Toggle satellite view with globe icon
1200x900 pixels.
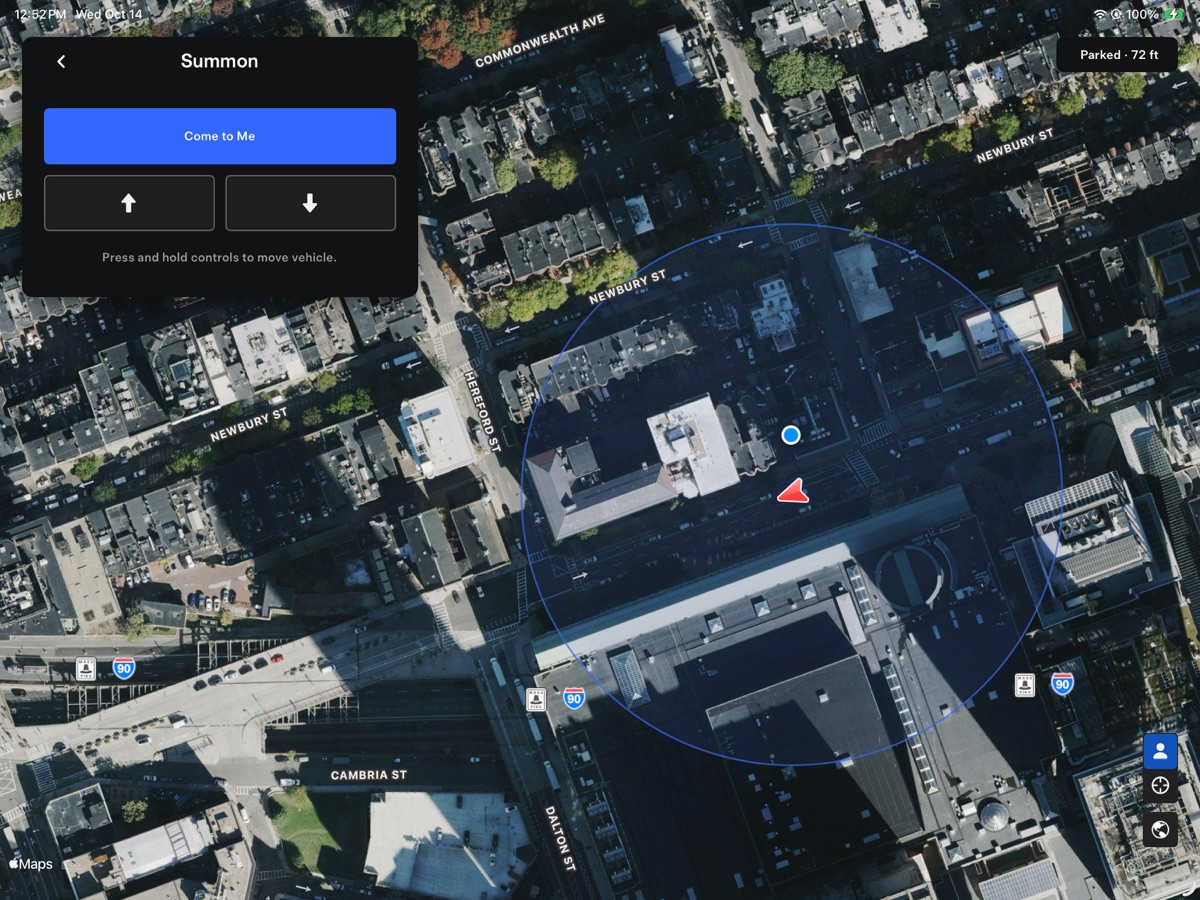(x=1160, y=830)
